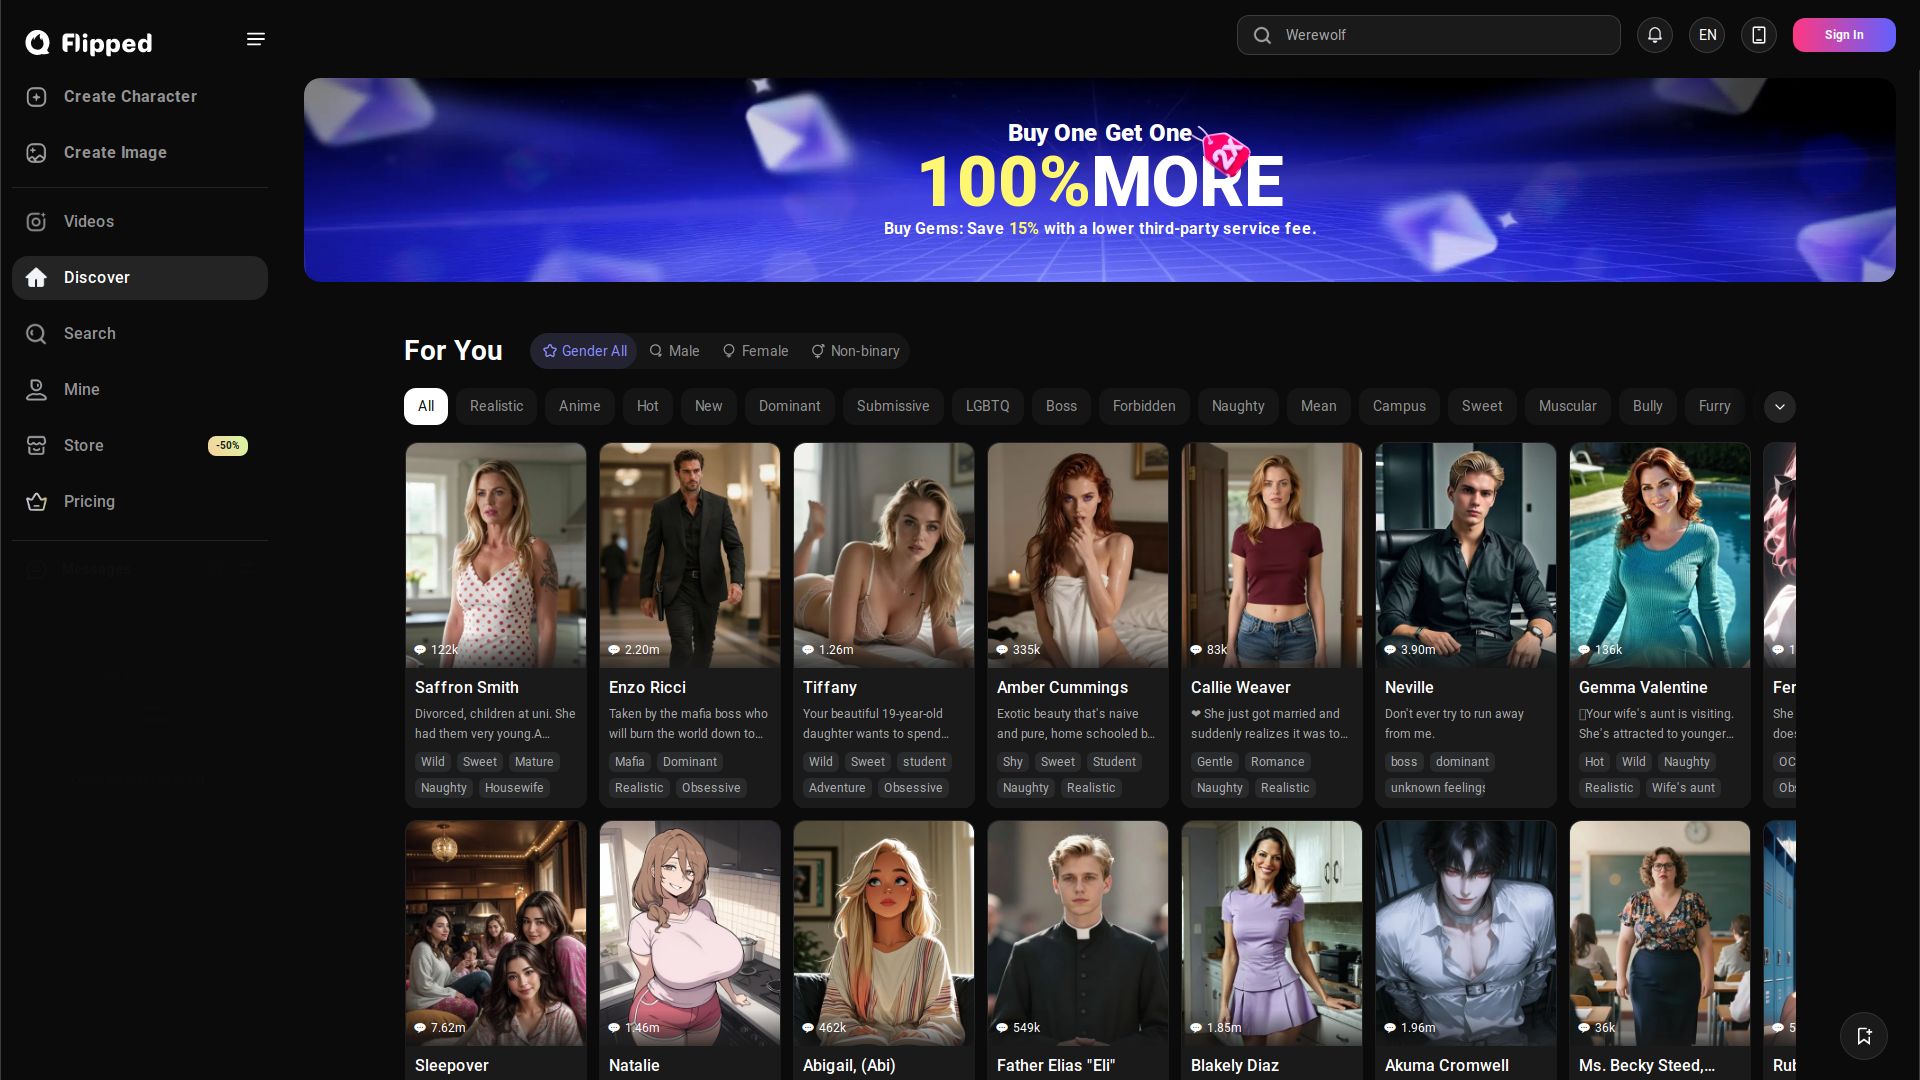The height and width of the screenshot is (1080, 1920).
Task: Open notifications bell icon
Action: (x=1655, y=35)
